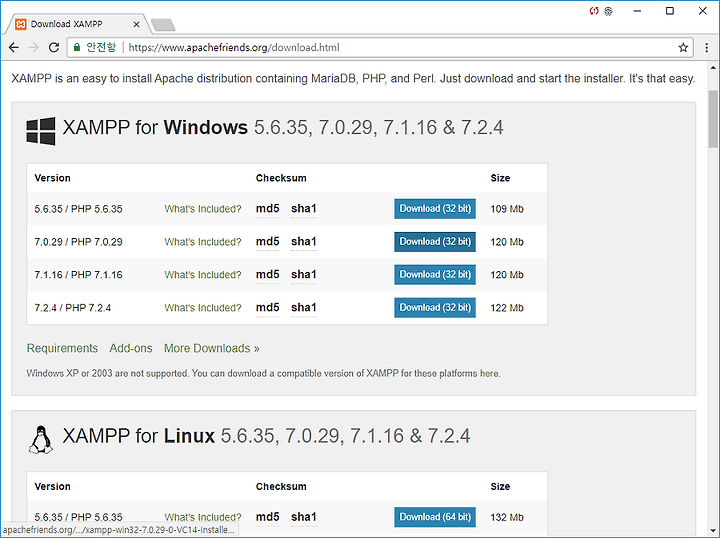The image size is (720, 538).
Task: Click the vertical scrollbar thumb
Action: 713,119
